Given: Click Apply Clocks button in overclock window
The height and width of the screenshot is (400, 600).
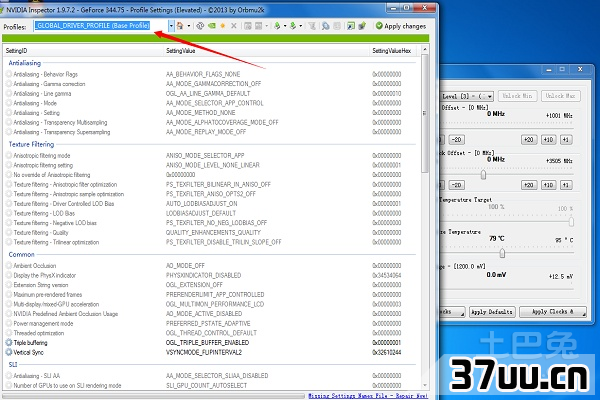Looking at the screenshot, I should point(553,312).
